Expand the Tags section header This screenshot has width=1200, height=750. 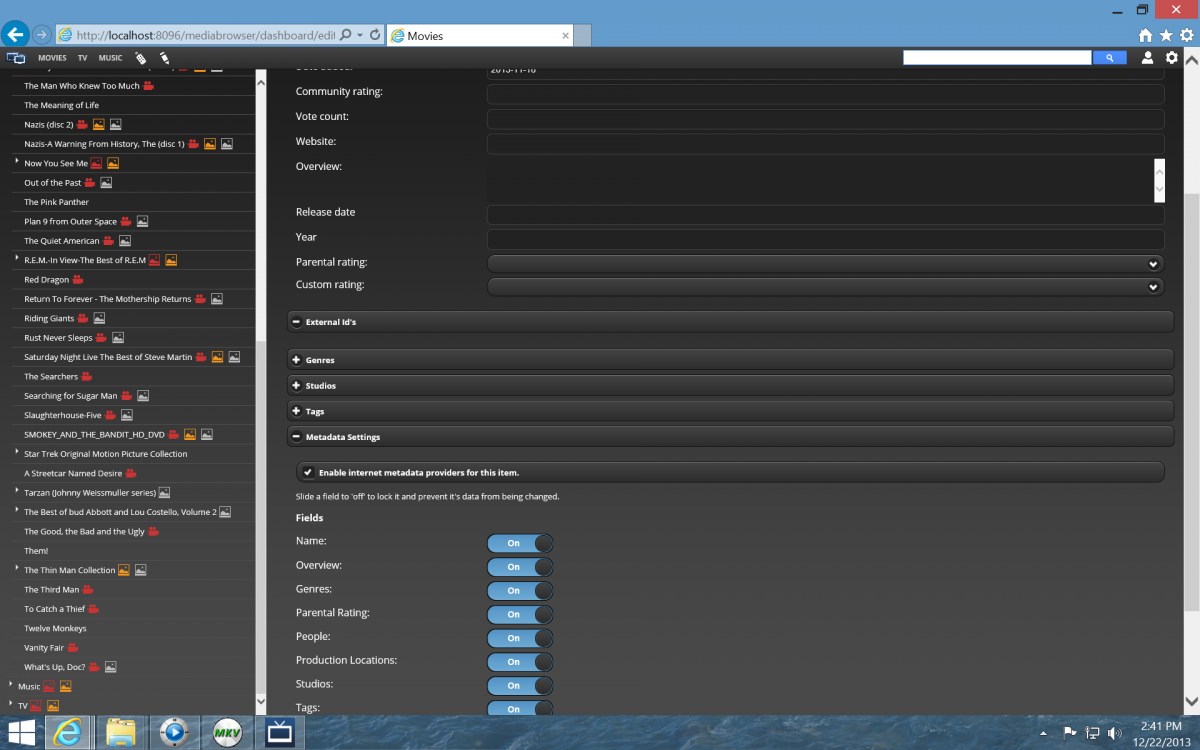click(730, 411)
